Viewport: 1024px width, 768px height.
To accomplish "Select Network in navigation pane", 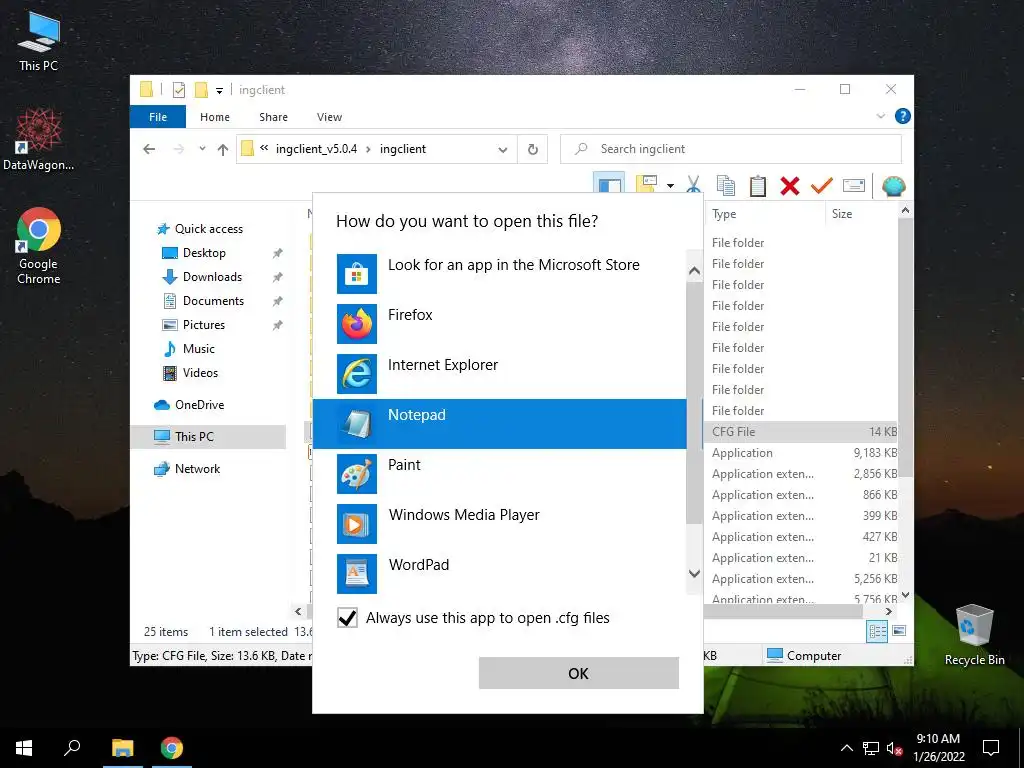I will pyautogui.click(x=197, y=469).
